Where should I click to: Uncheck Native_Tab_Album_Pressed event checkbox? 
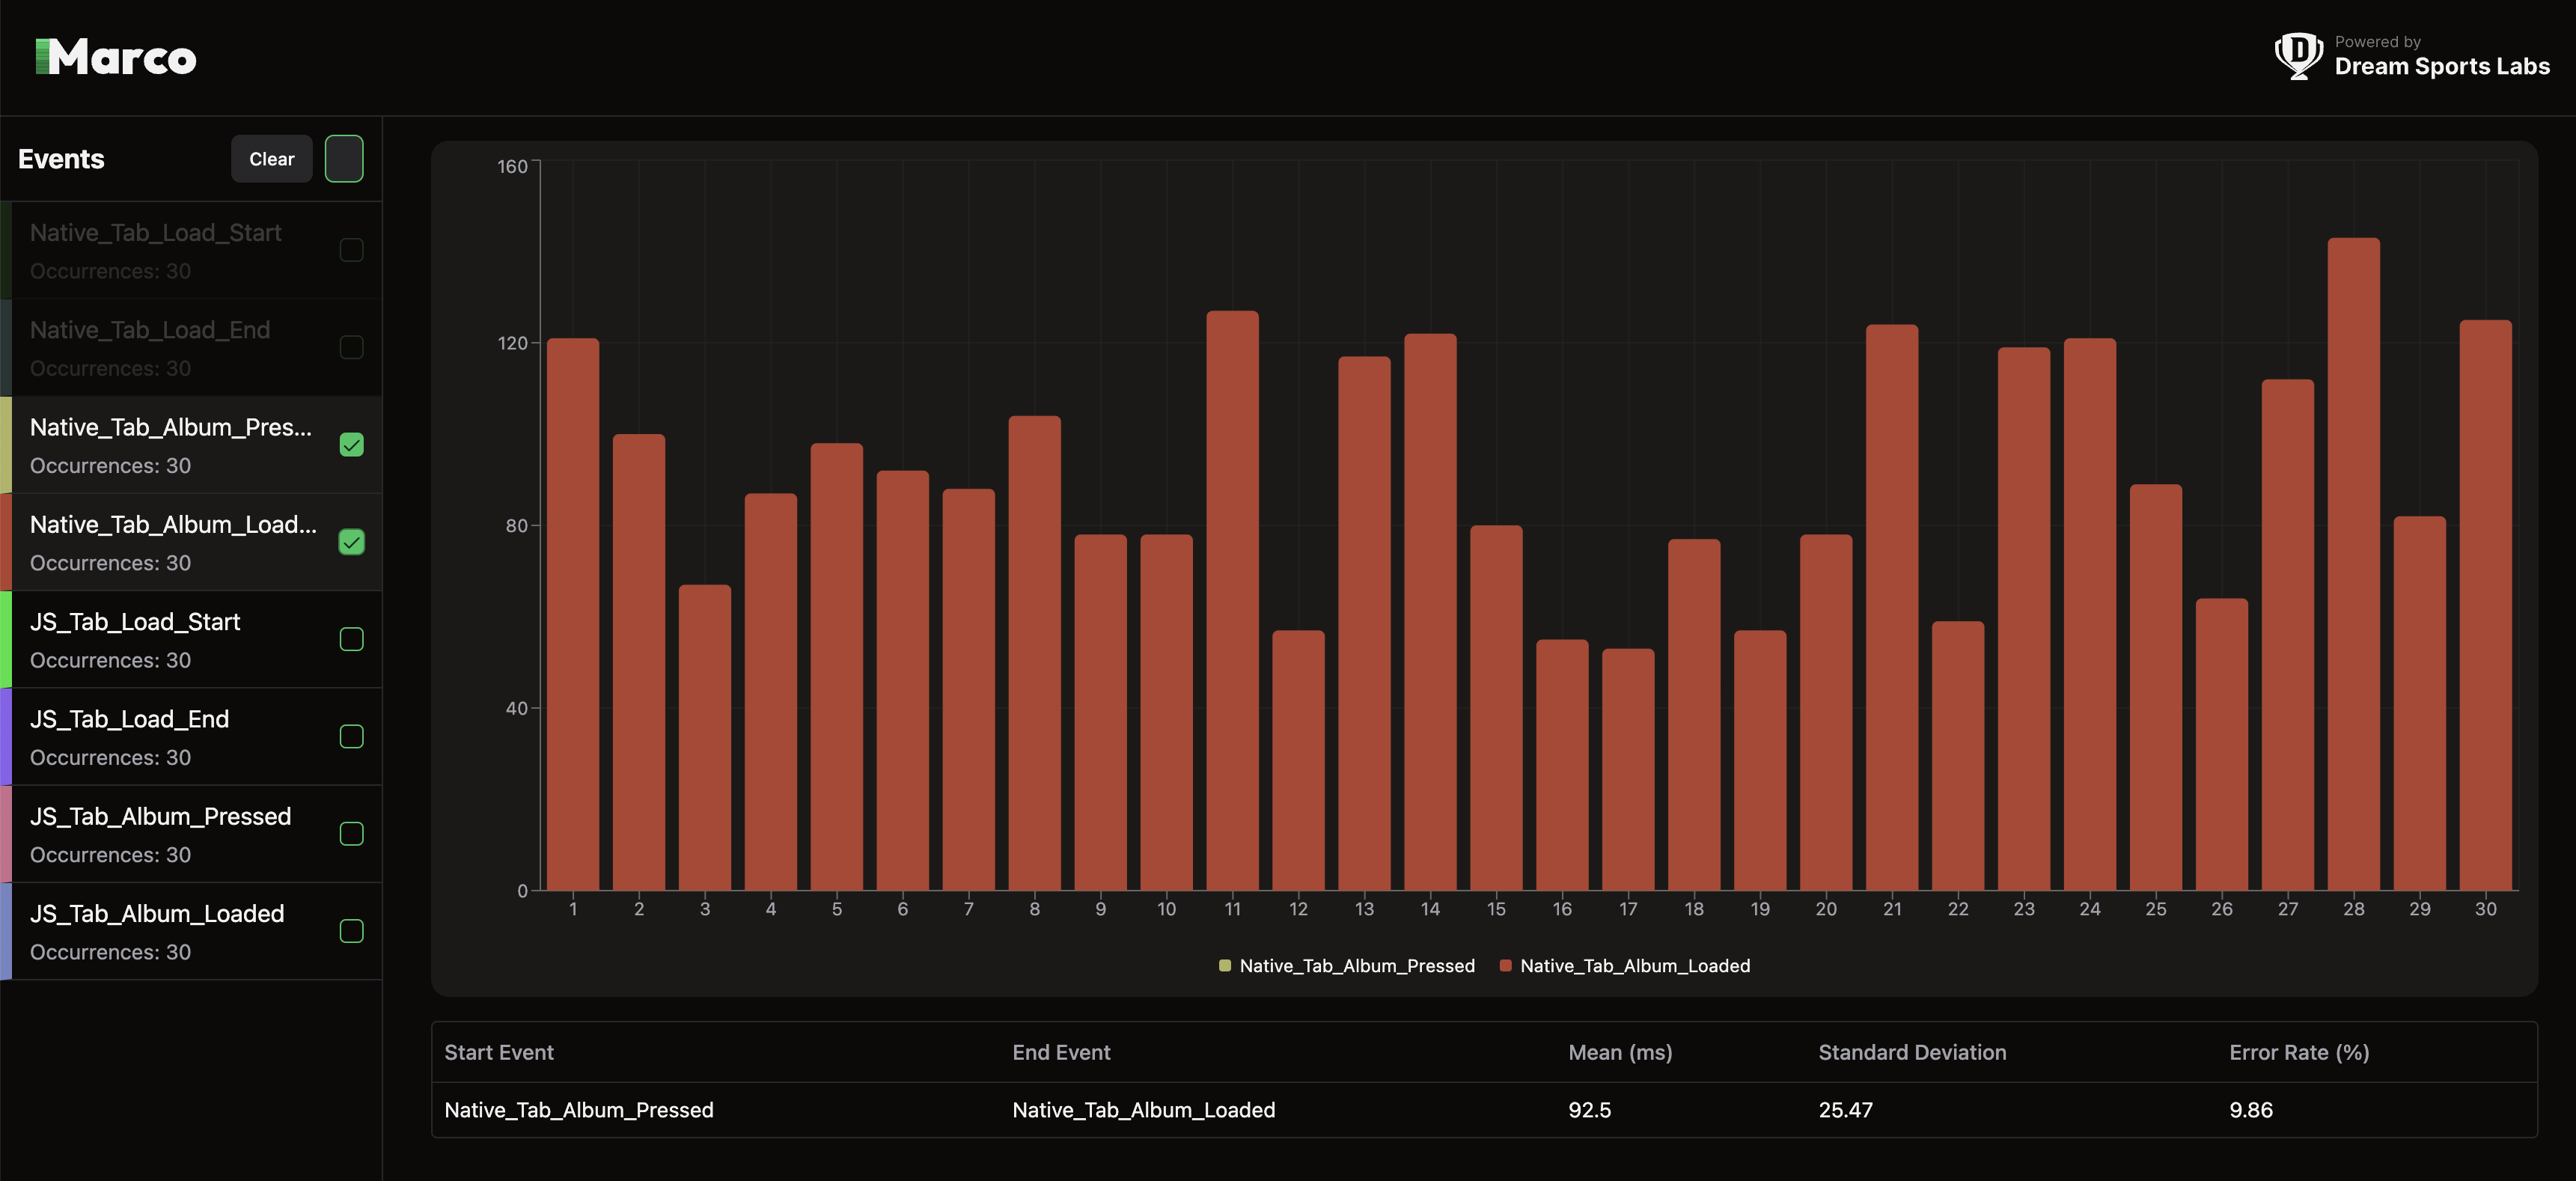pyautogui.click(x=351, y=445)
